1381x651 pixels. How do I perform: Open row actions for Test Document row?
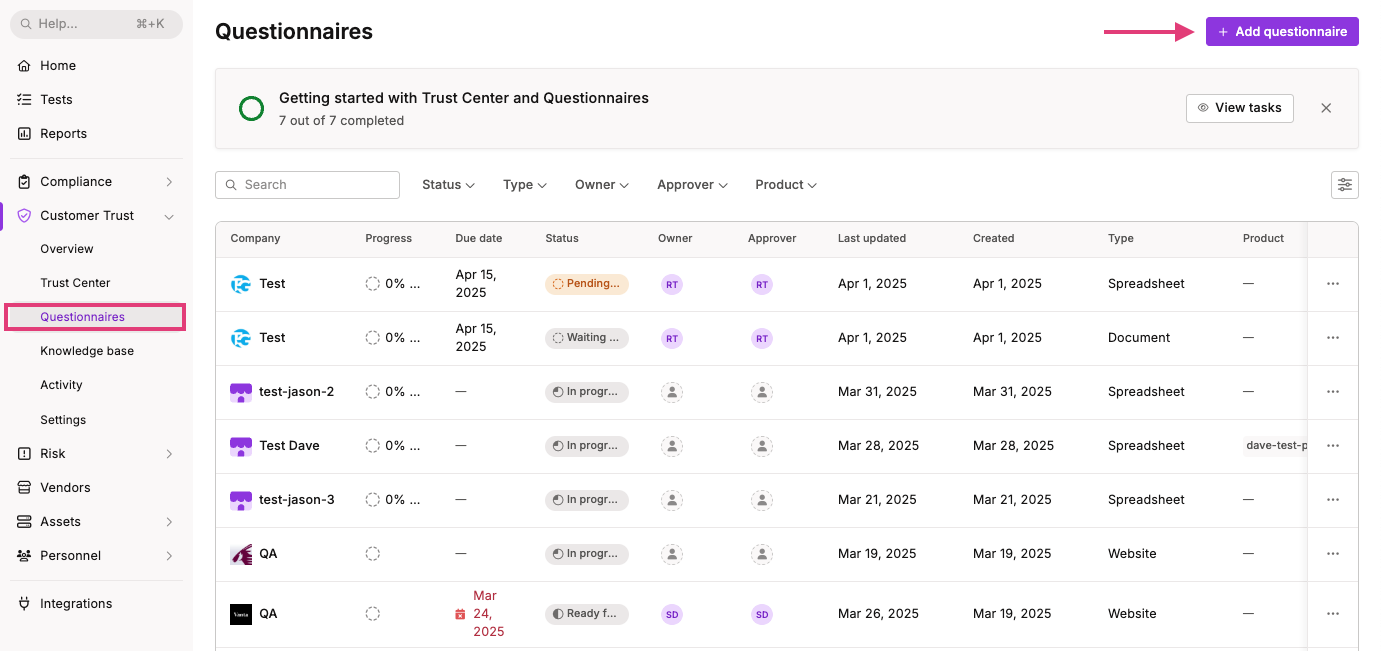point(1333,338)
